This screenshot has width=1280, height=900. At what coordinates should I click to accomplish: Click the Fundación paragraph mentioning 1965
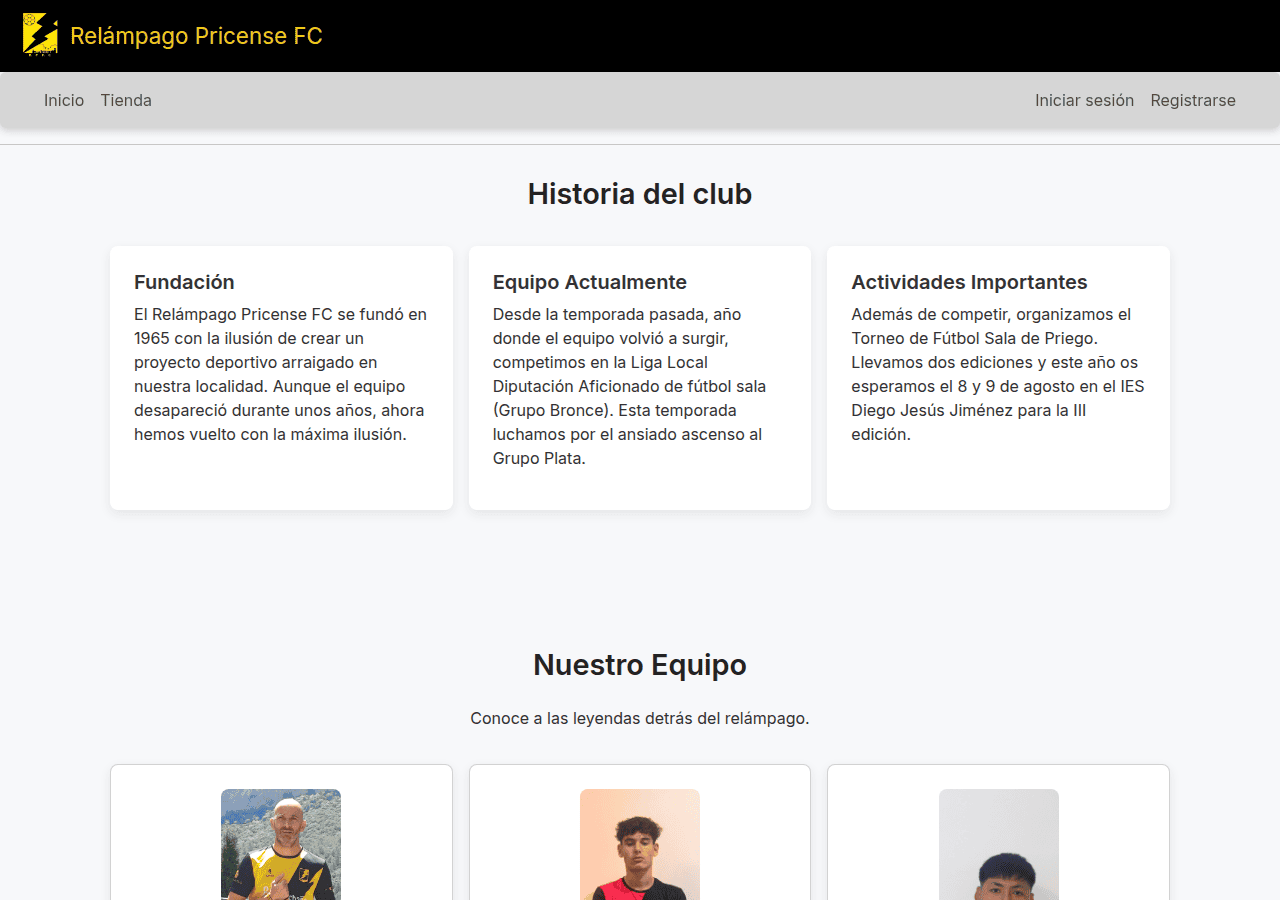pos(281,374)
